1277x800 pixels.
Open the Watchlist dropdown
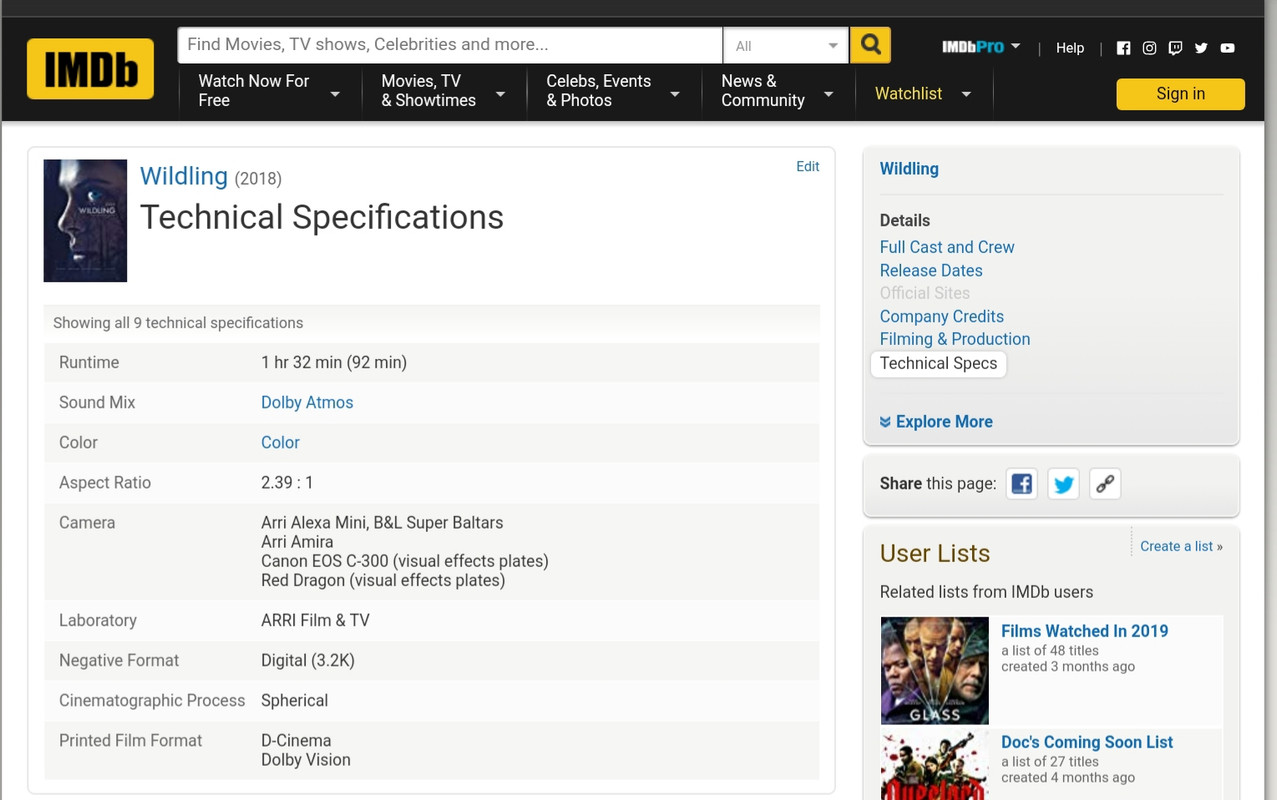click(923, 94)
